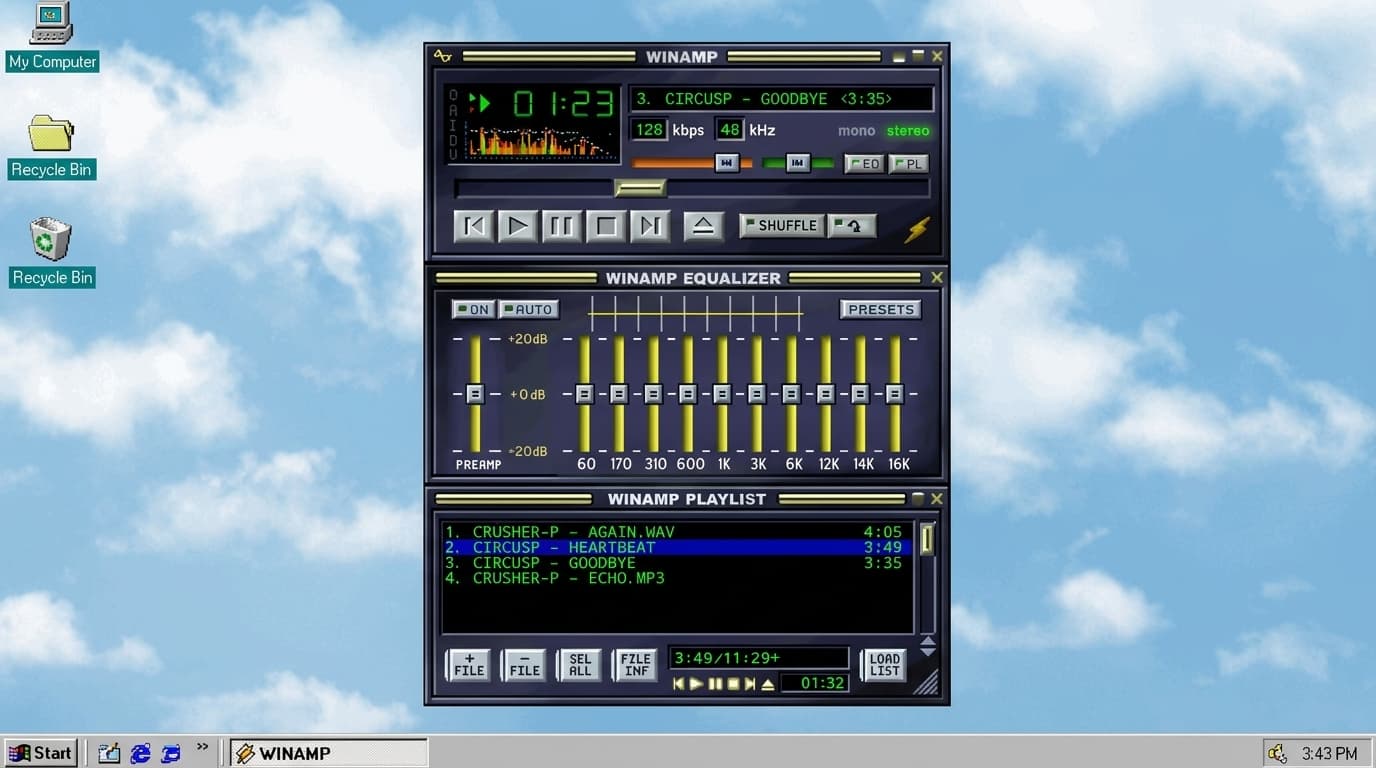Expand the quick launch » chevron
This screenshot has width=1376, height=768.
(x=202, y=747)
